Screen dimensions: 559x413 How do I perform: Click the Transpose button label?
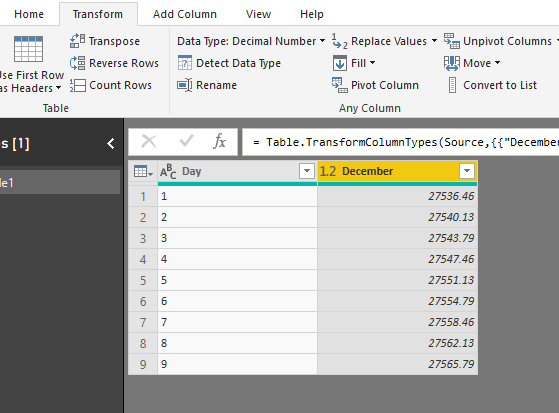pyautogui.click(x=114, y=41)
